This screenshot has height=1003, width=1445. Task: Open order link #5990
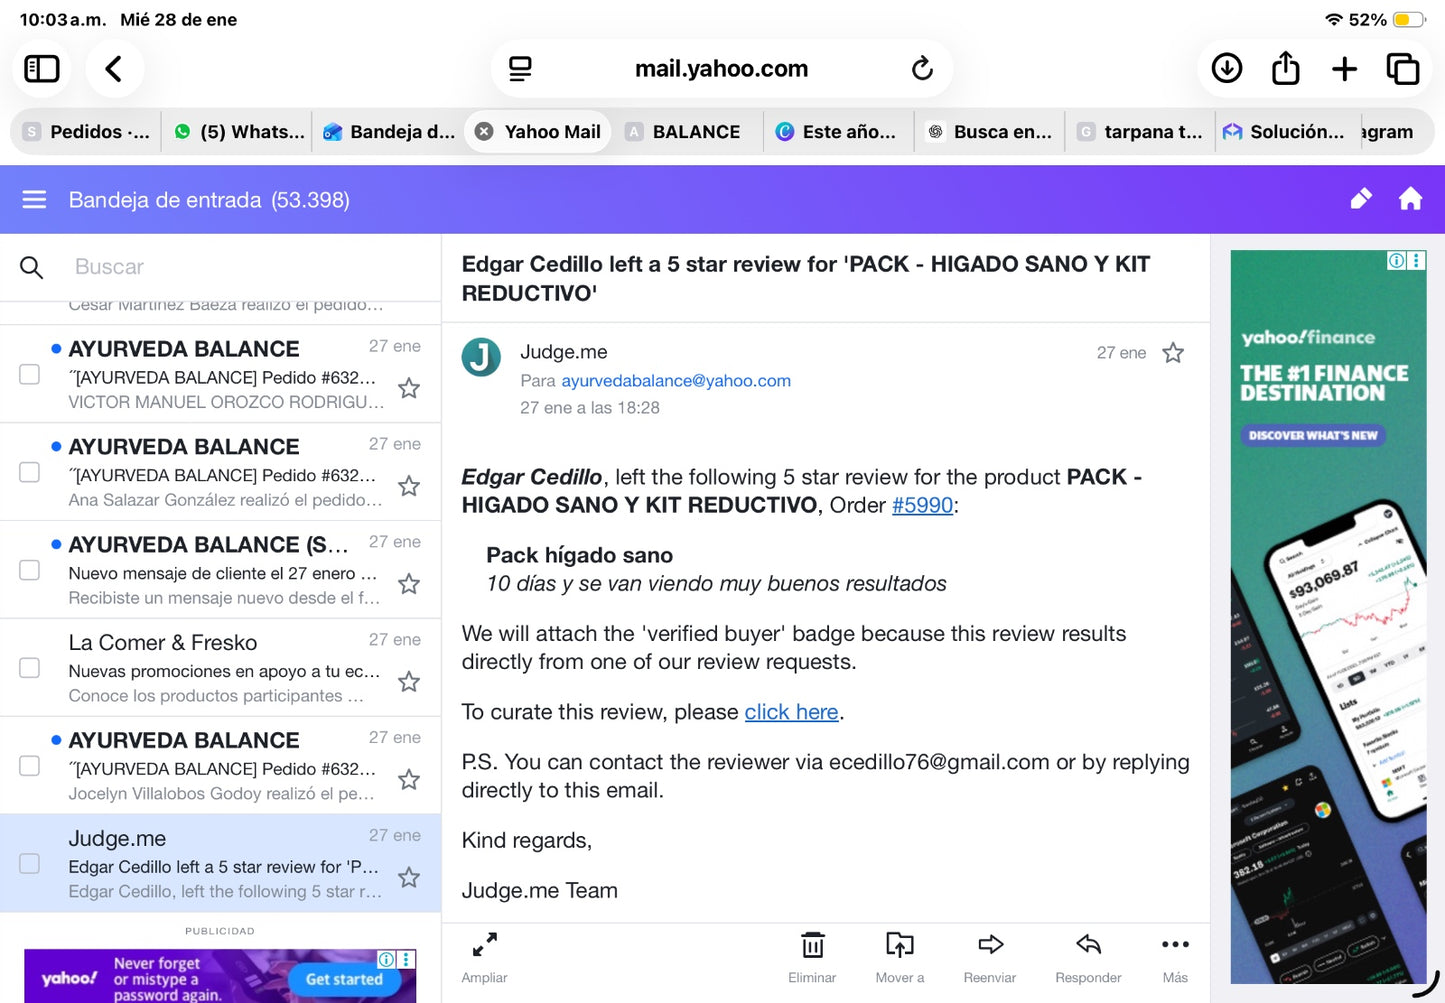coord(922,505)
